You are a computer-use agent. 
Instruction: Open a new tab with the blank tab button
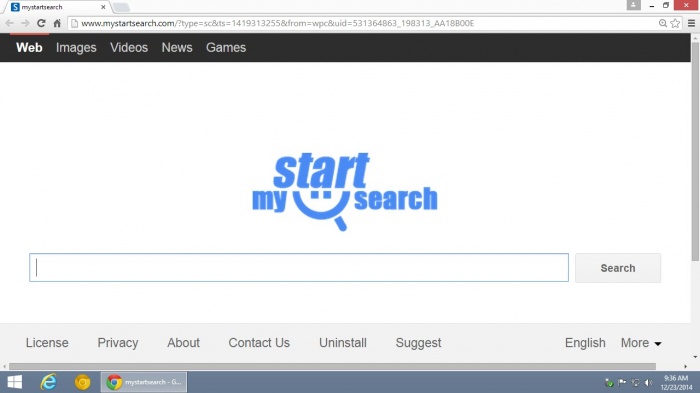[x=121, y=7]
